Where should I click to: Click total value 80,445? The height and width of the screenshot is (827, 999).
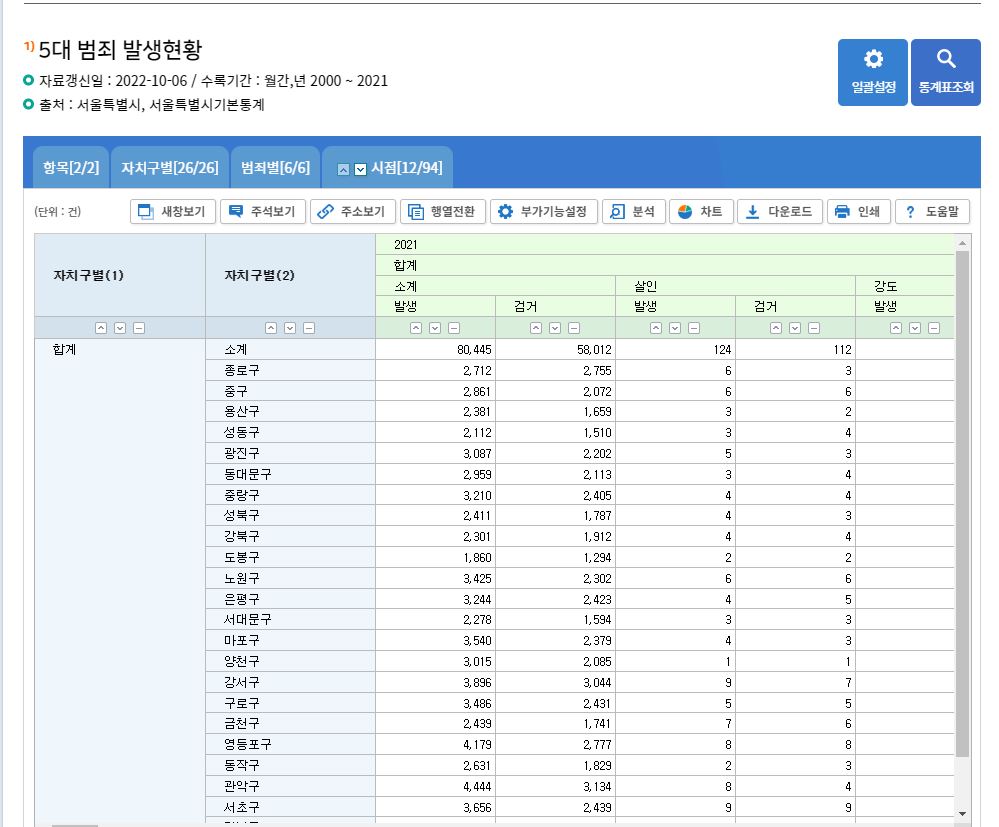pos(474,350)
